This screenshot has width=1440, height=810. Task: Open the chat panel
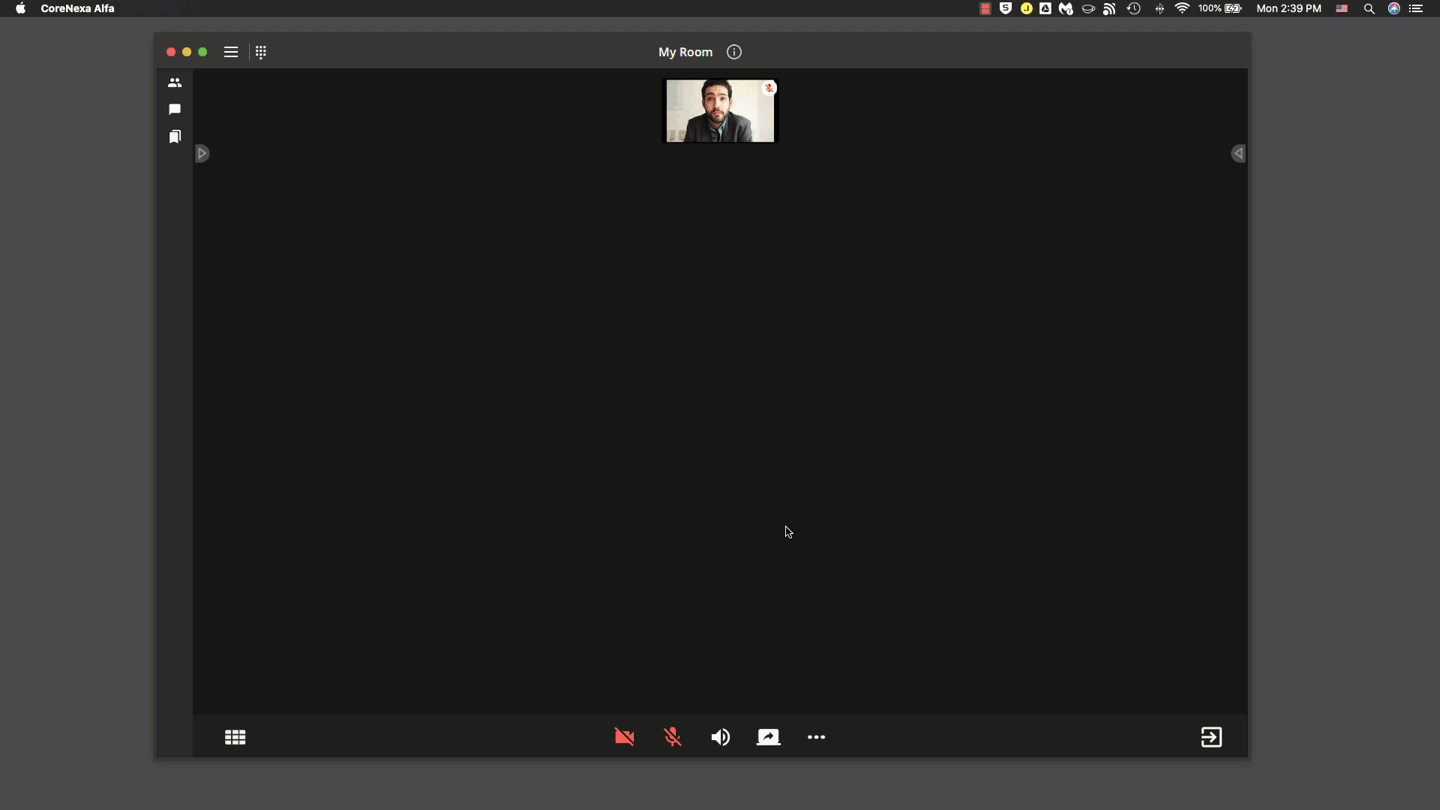click(x=175, y=109)
